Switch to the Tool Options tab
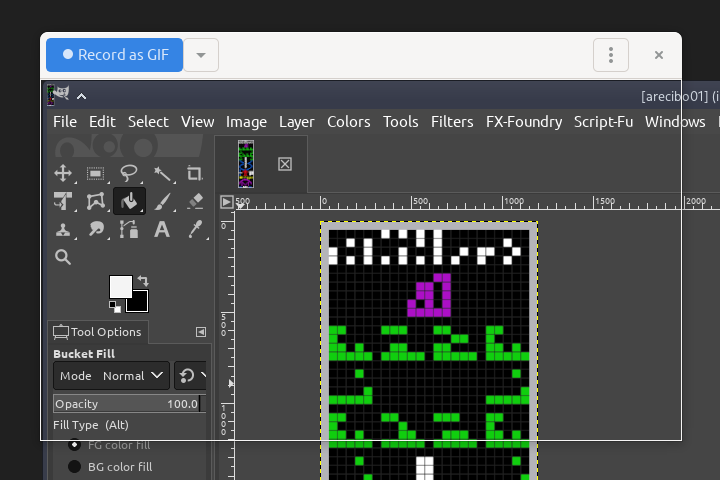Screen dimensions: 720x480 click(x=98, y=332)
